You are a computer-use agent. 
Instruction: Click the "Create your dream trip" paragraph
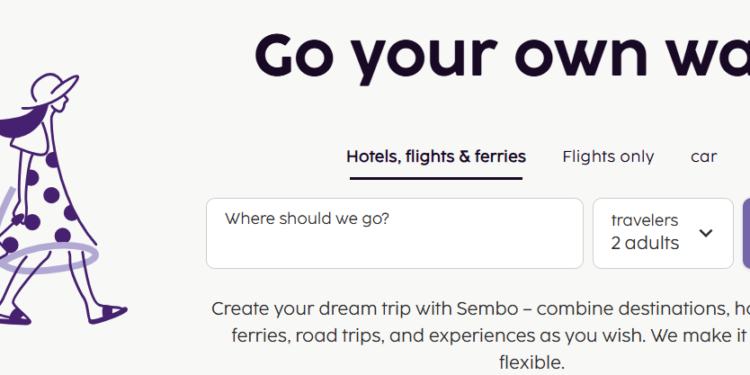[x=481, y=336]
